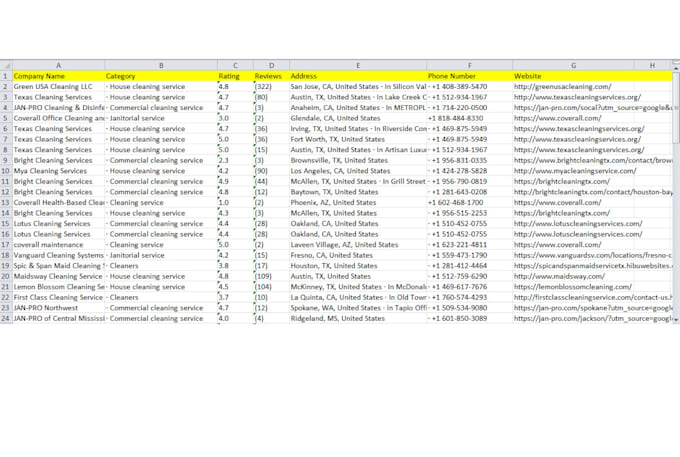This screenshot has height=457, width=680.
Task: Click the Category header cell
Action: click(161, 76)
